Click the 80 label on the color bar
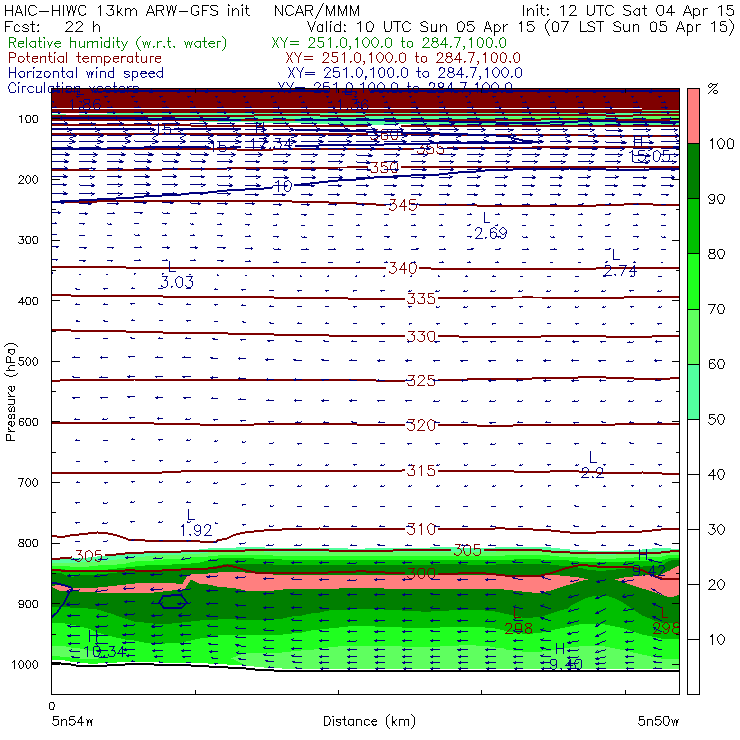 point(717,254)
